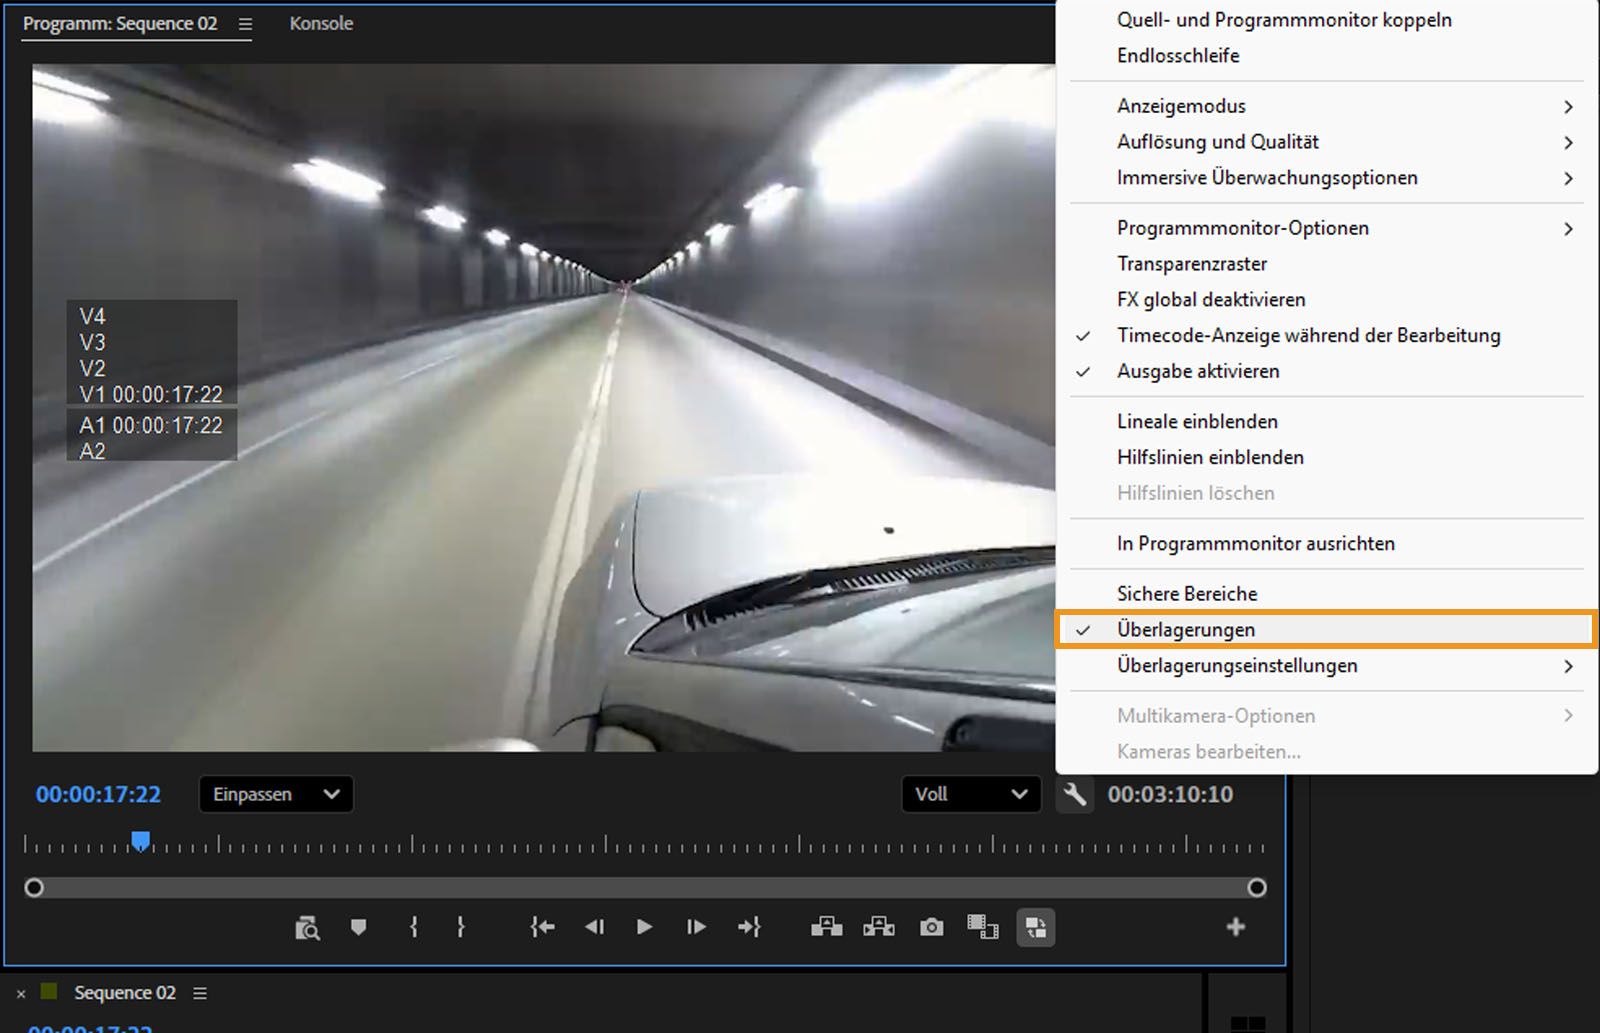Open the Einpassen zoom level dropdown
Viewport: 1600px width, 1033px height.
(x=276, y=794)
